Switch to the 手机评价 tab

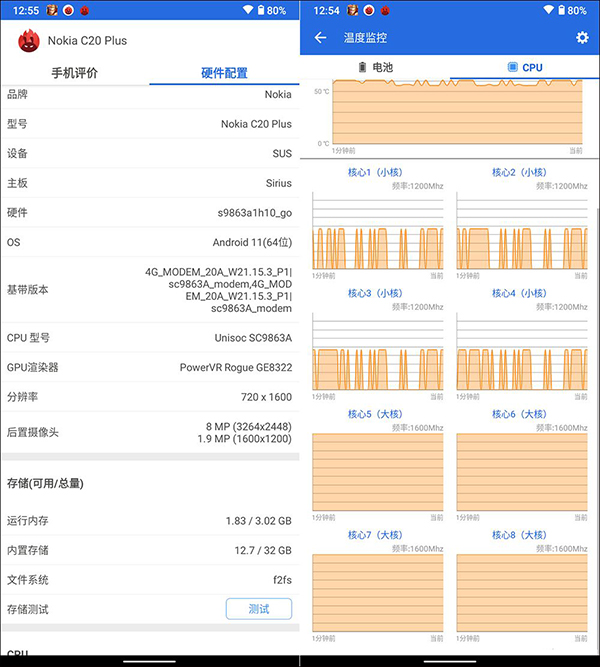(x=75, y=73)
